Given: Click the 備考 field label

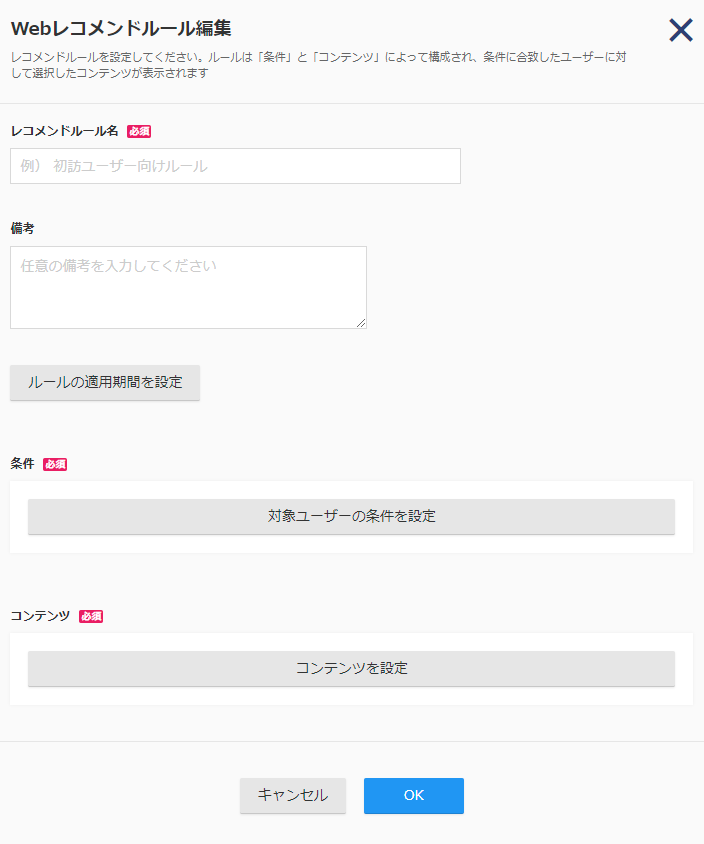Looking at the screenshot, I should 23,228.
